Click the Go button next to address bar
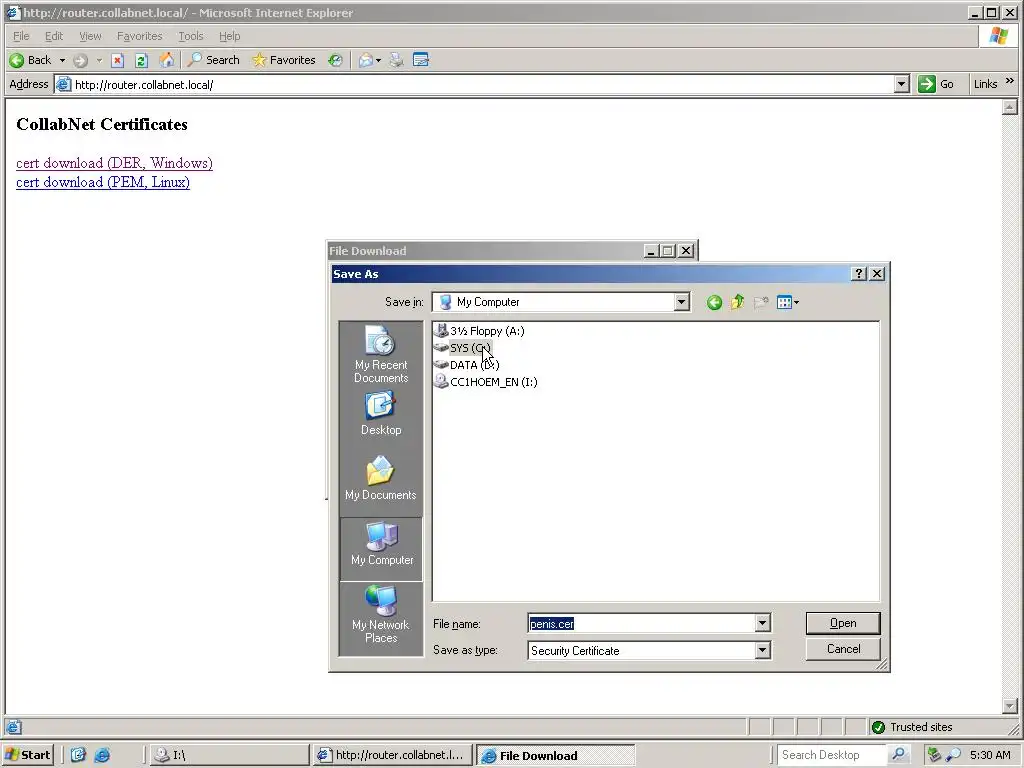The height and width of the screenshot is (768, 1024). 936,84
